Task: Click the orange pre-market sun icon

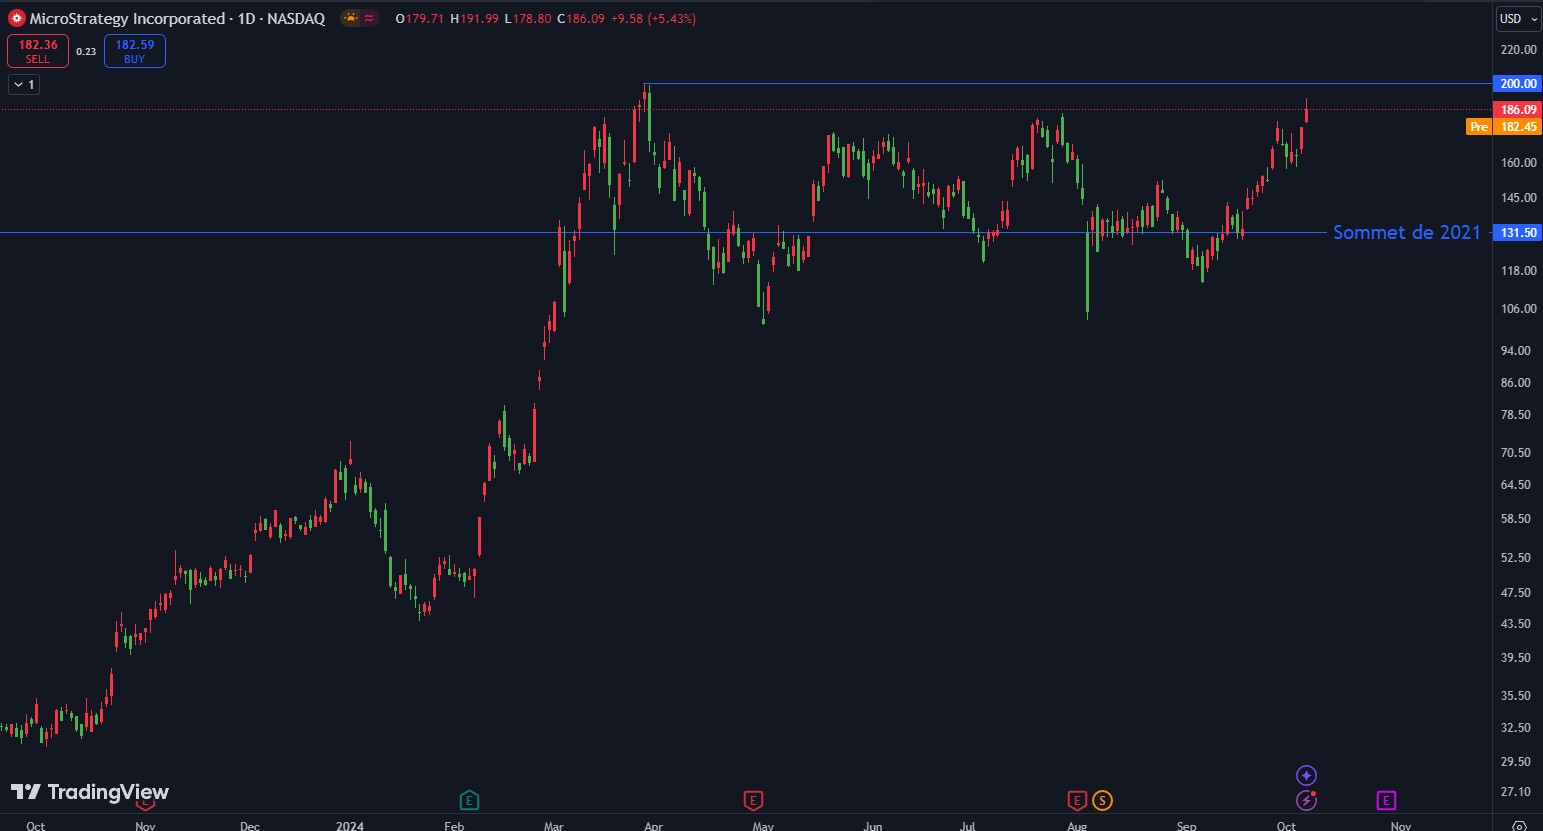Action: [350, 18]
